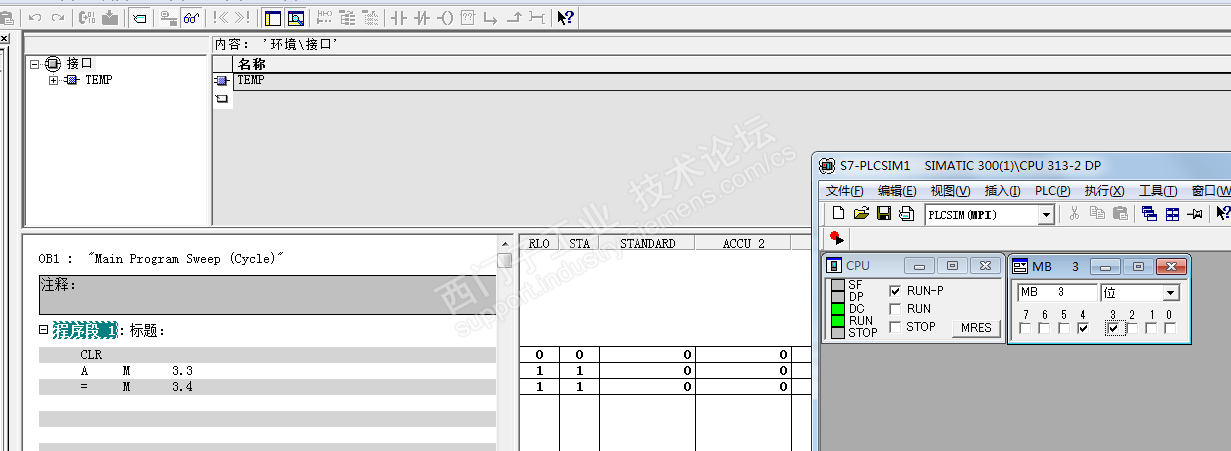Screen dimensions: 1231x451
Task: Toggle bit 6 of MB 3
Action: (1044, 328)
